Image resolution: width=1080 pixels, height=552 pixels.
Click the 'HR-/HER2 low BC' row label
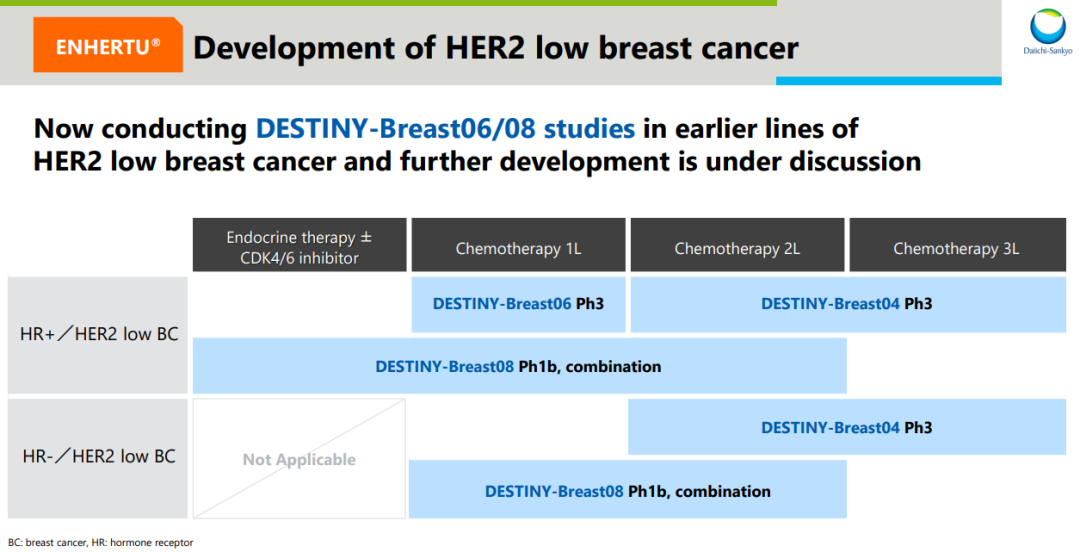tap(98, 458)
